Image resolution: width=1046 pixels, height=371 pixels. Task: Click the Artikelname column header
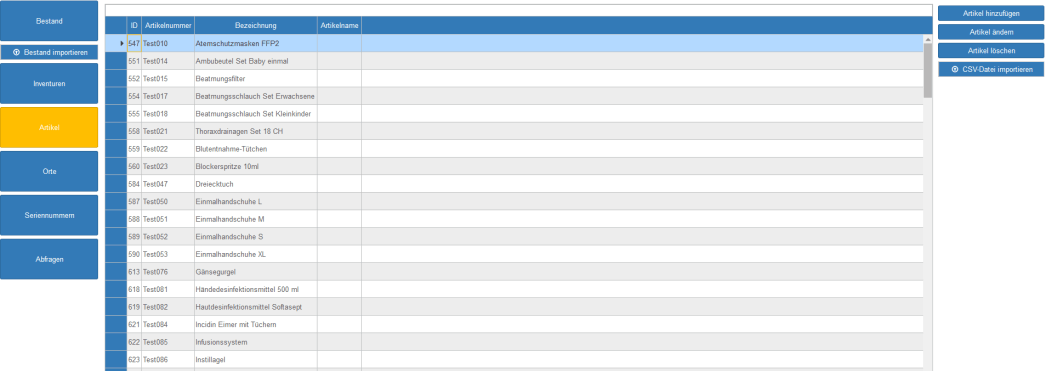tap(340, 25)
